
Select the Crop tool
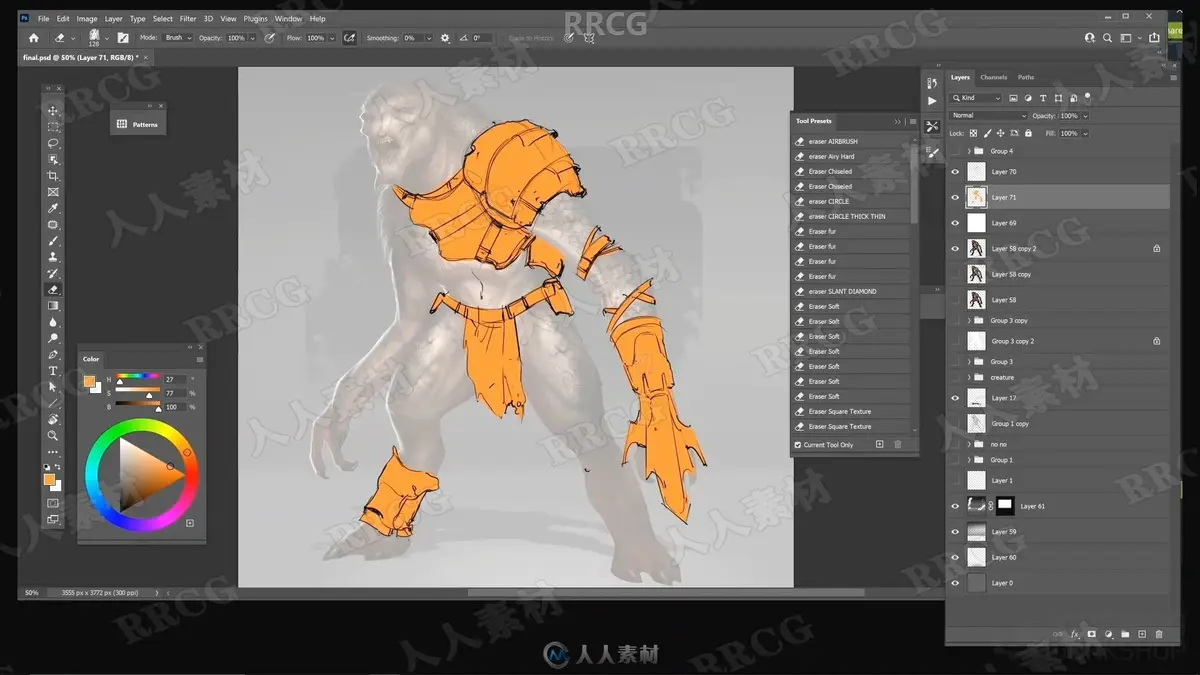point(53,176)
